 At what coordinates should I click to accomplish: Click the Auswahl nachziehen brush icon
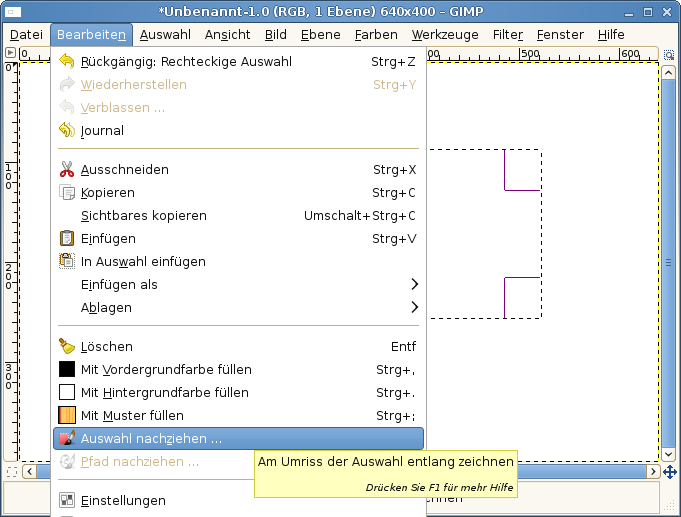[67, 439]
